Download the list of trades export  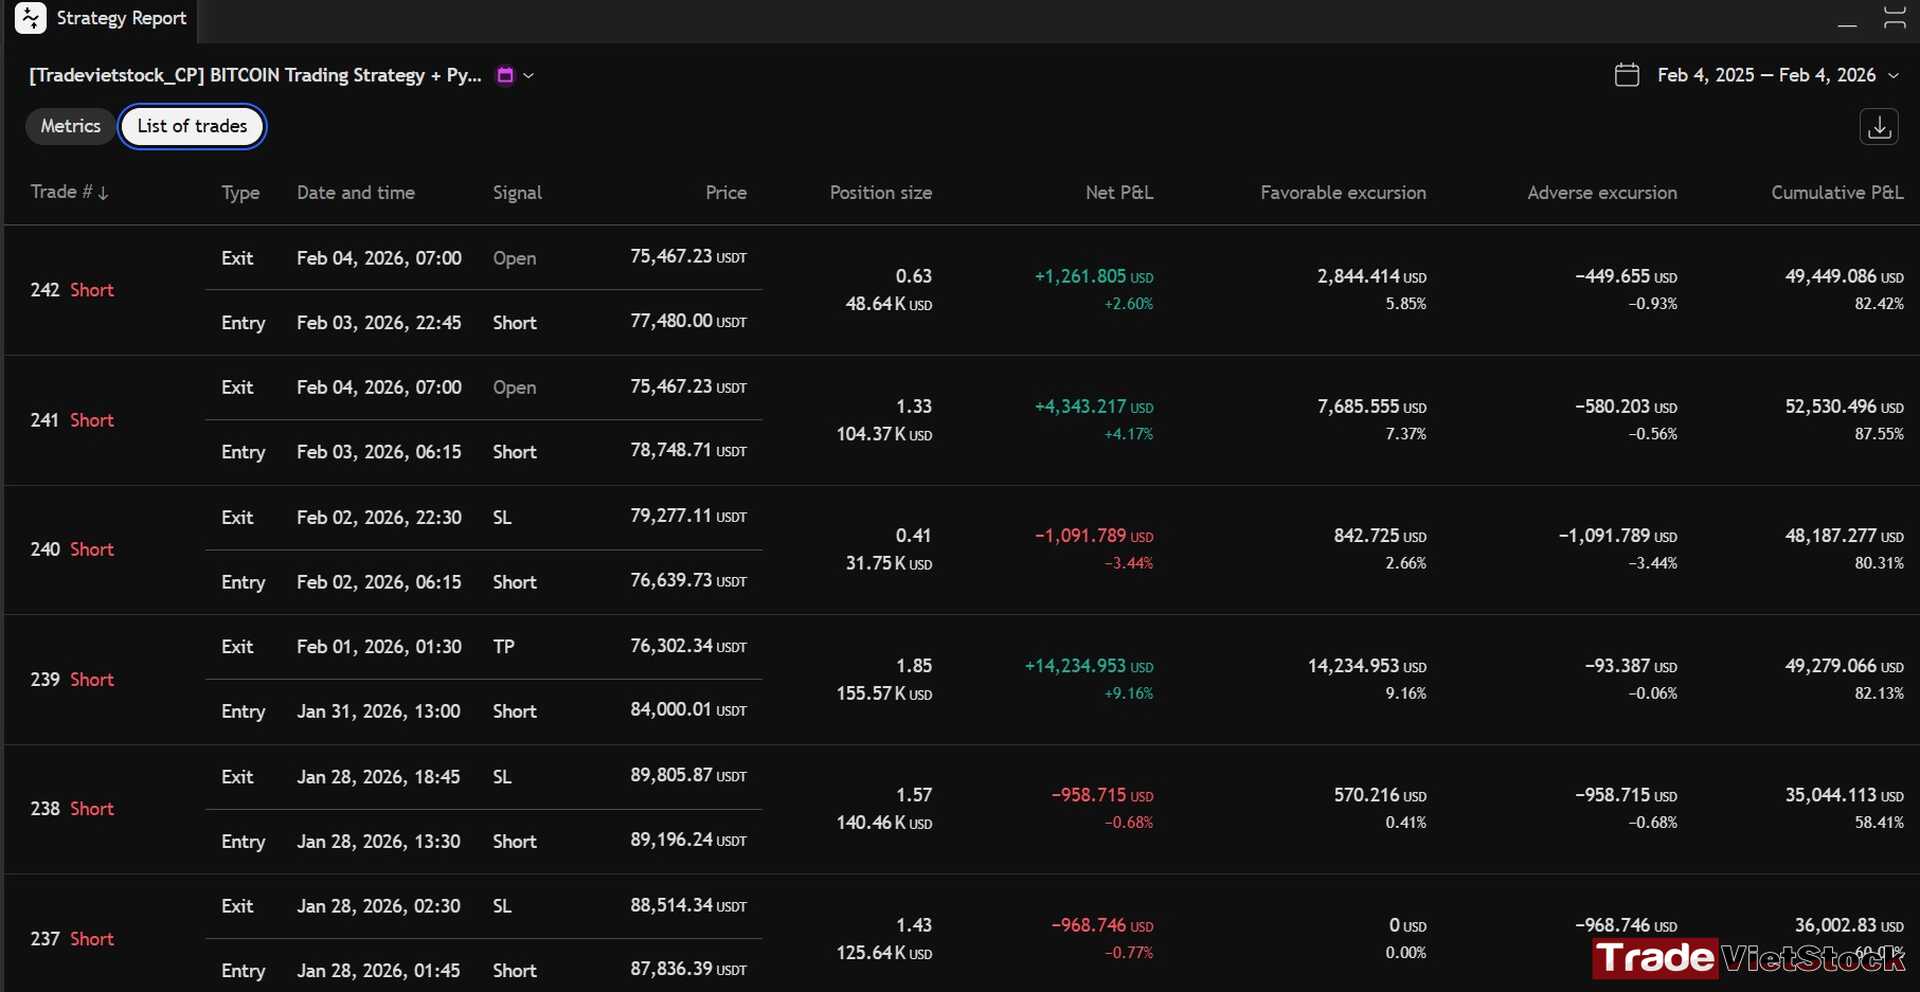[1879, 127]
